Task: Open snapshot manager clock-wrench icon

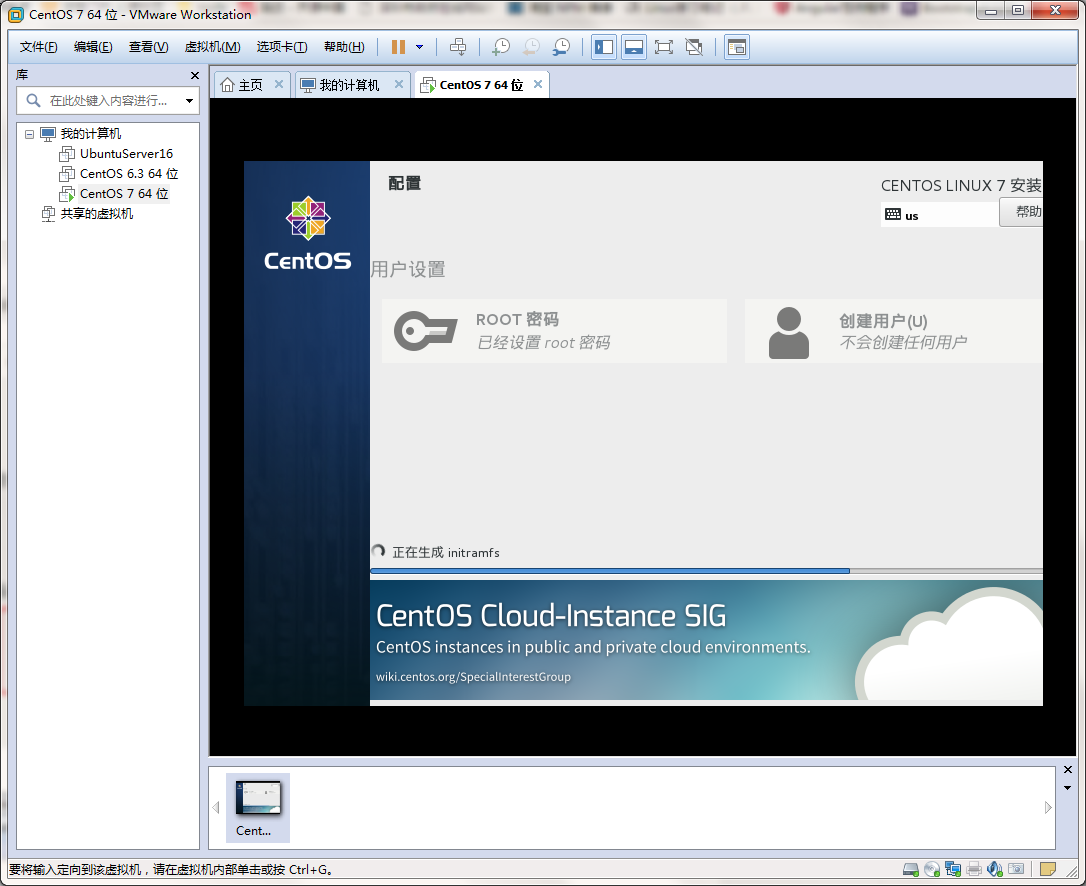Action: pos(561,47)
